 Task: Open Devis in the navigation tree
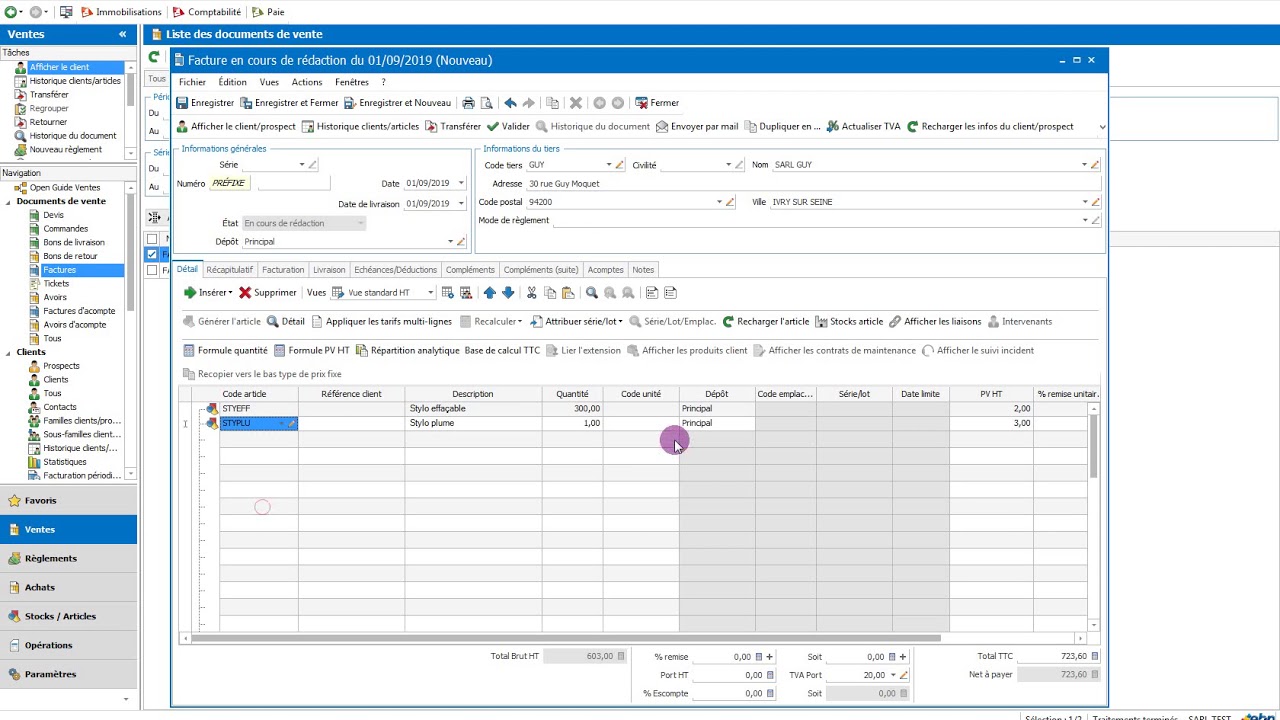[53, 215]
